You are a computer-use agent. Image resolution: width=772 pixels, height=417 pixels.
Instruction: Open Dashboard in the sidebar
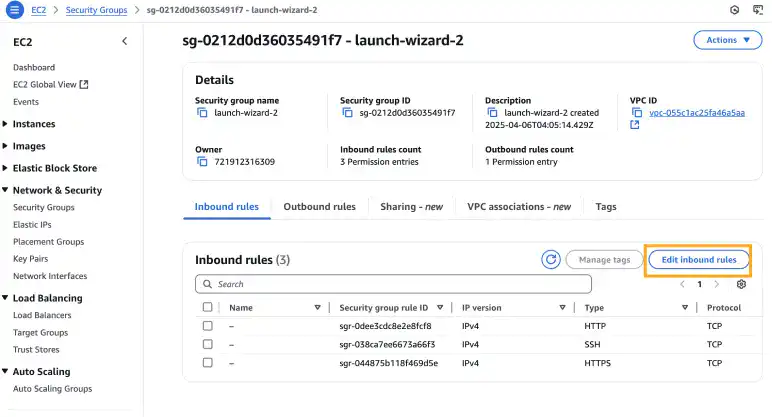(x=34, y=67)
